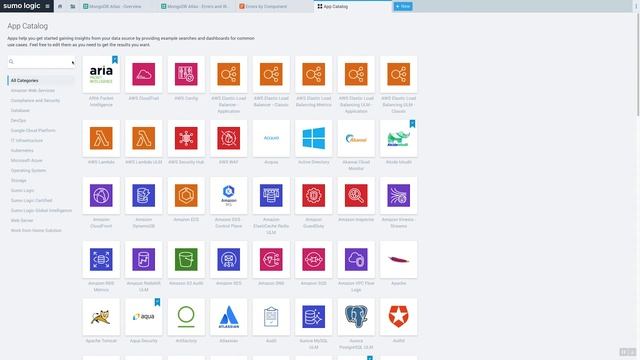Screen dimensions: 640x360
Task: Select the Acquia app tile
Action: (271, 138)
